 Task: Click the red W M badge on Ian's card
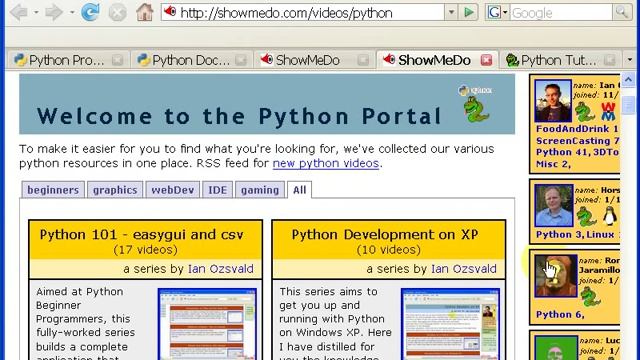point(608,111)
